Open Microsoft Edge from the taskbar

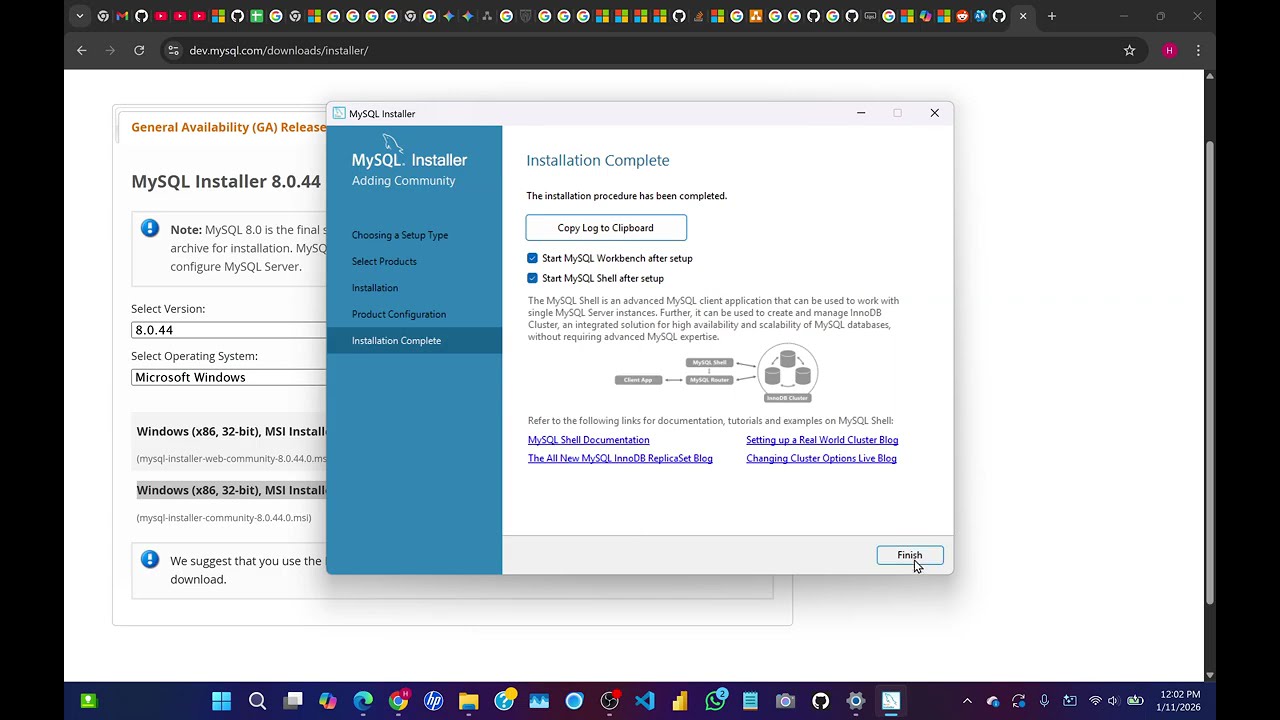click(363, 701)
